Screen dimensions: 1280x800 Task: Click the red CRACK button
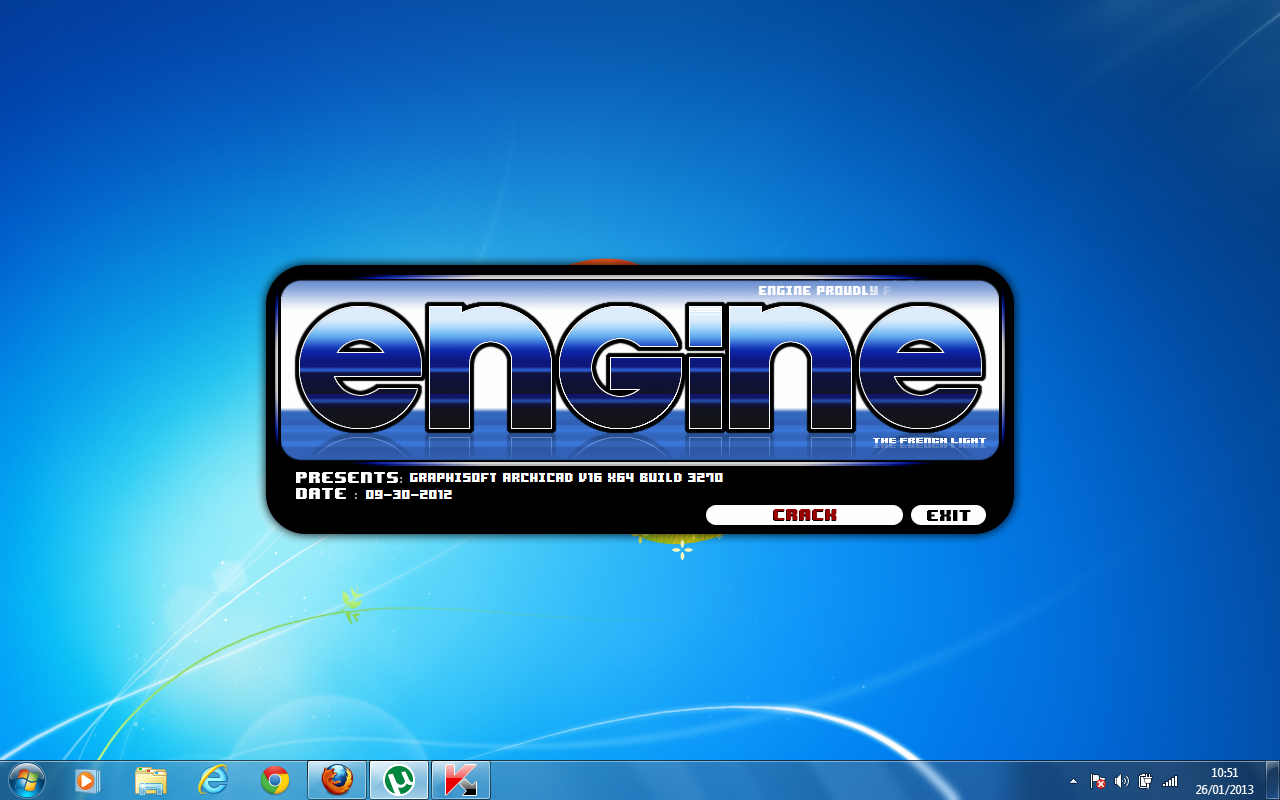[804, 515]
